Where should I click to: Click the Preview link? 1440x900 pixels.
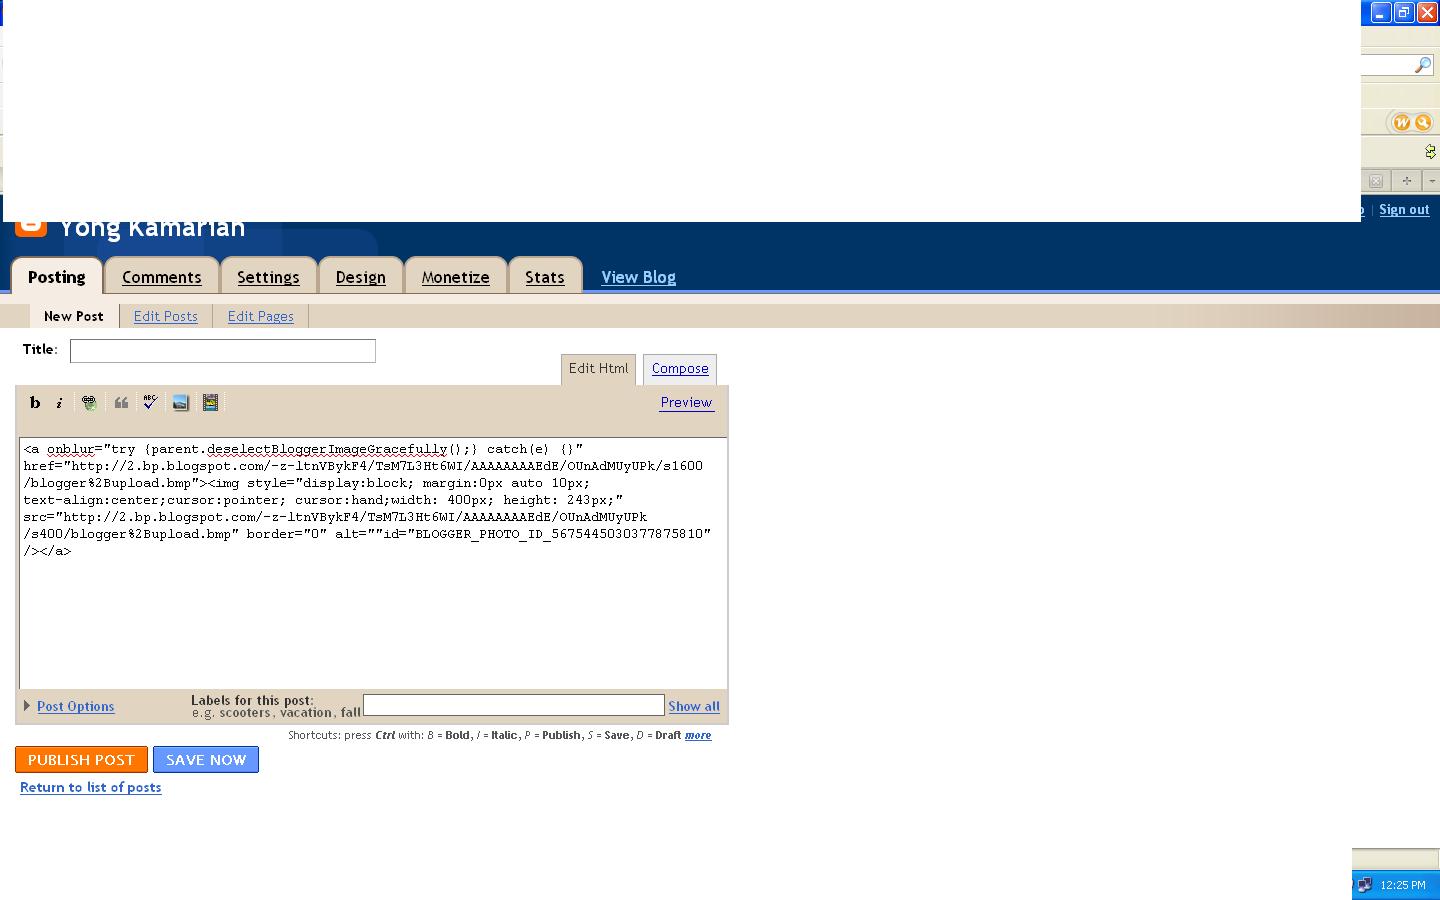[x=686, y=402]
